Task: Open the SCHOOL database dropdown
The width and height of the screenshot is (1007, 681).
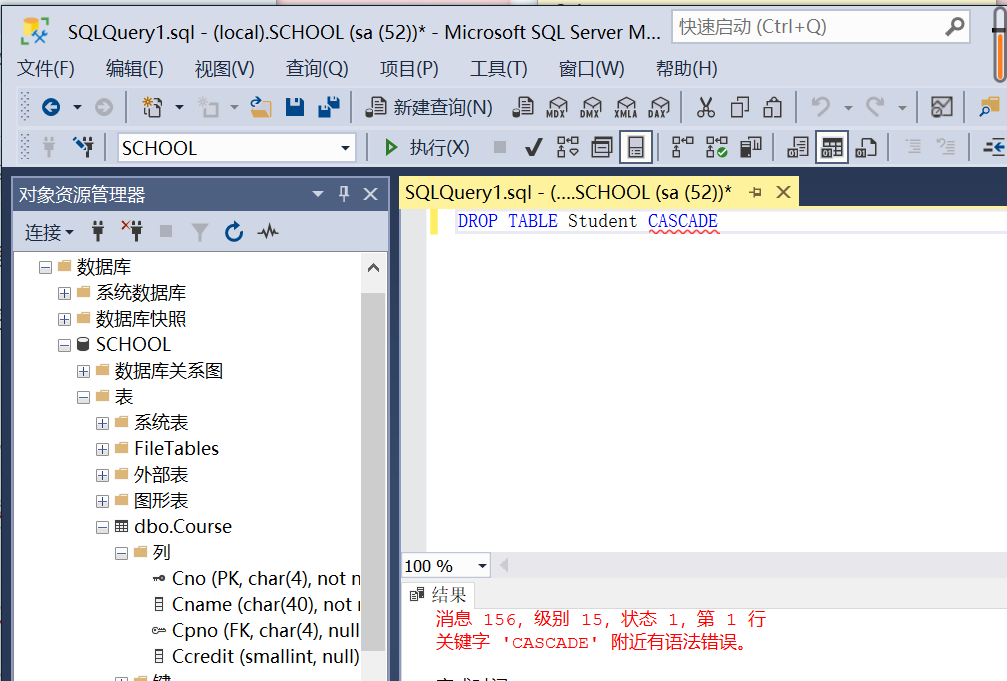Action: coord(346,148)
